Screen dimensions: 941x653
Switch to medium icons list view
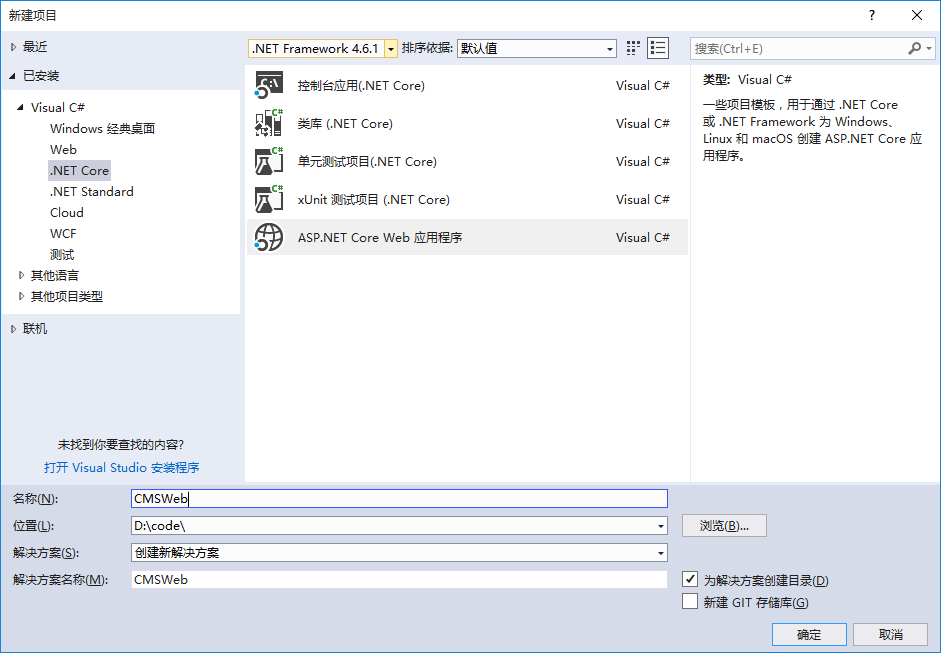pos(658,48)
